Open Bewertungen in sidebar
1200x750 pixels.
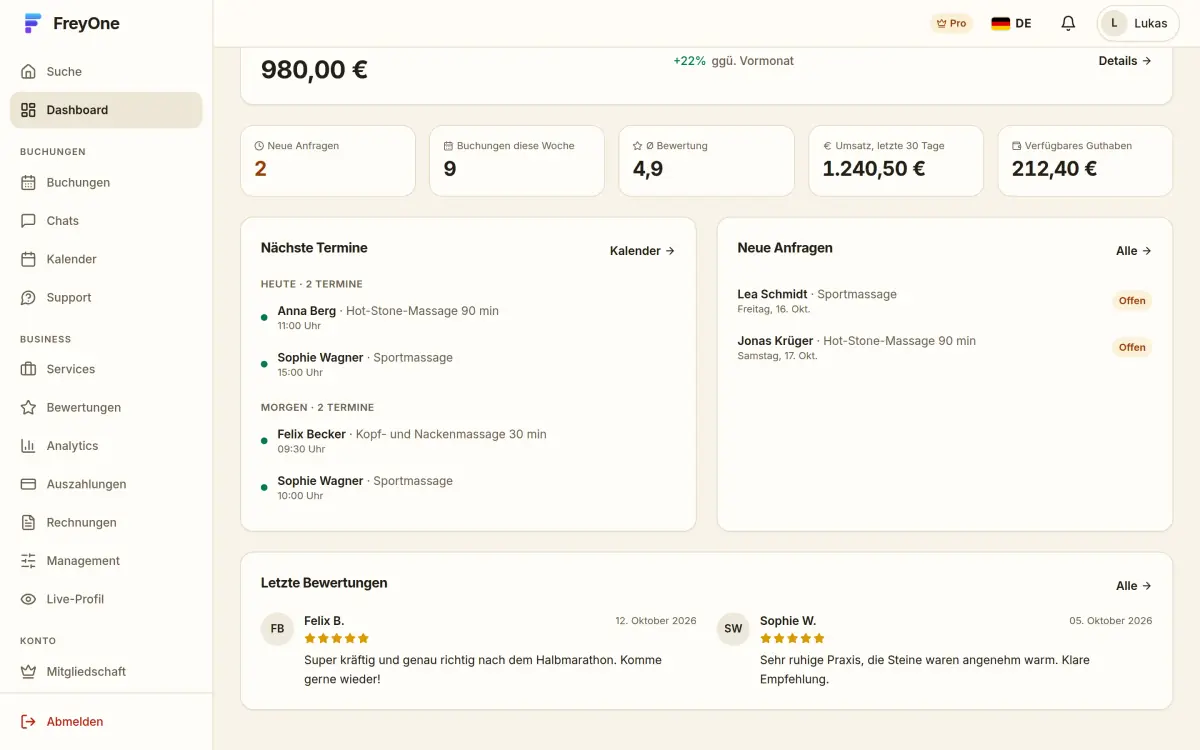click(106, 408)
